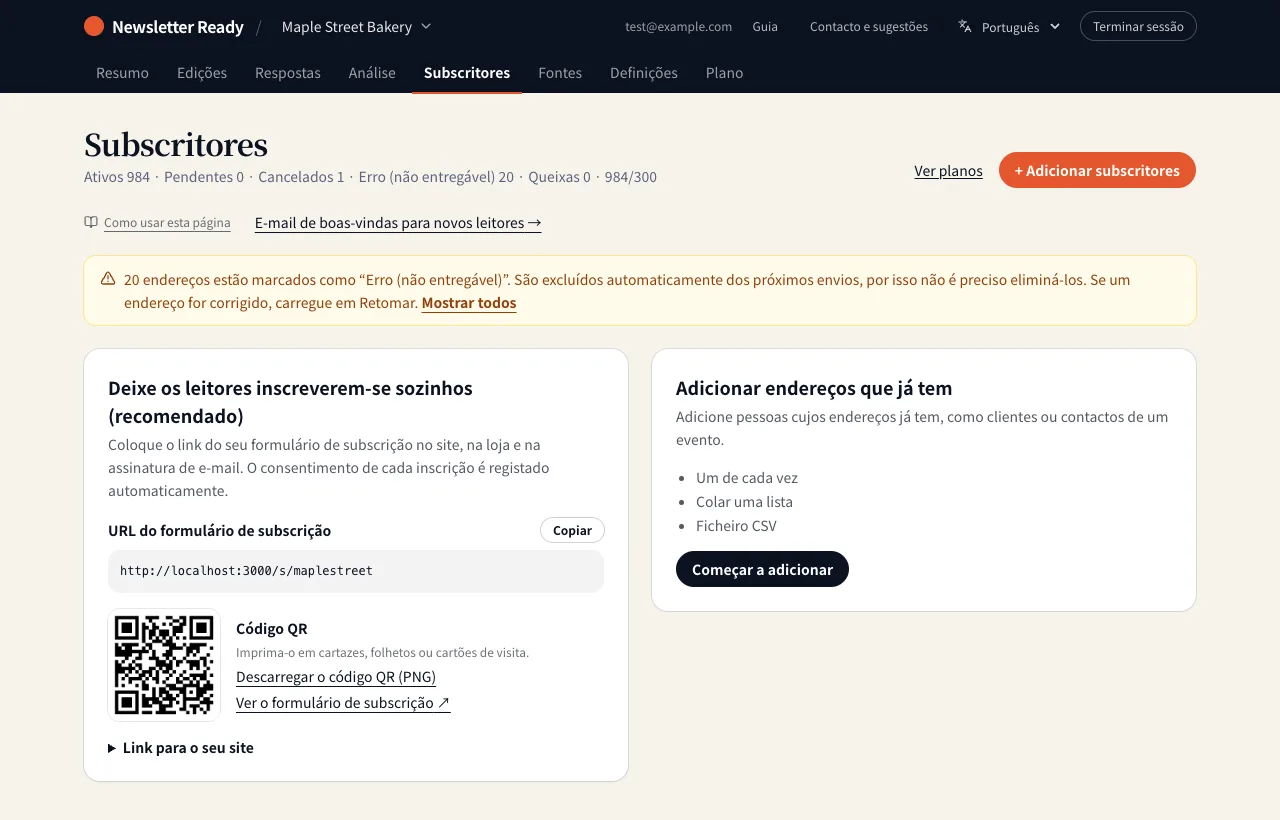The height and width of the screenshot is (820, 1280).
Task: Open the Edições tab
Action: coord(202,72)
